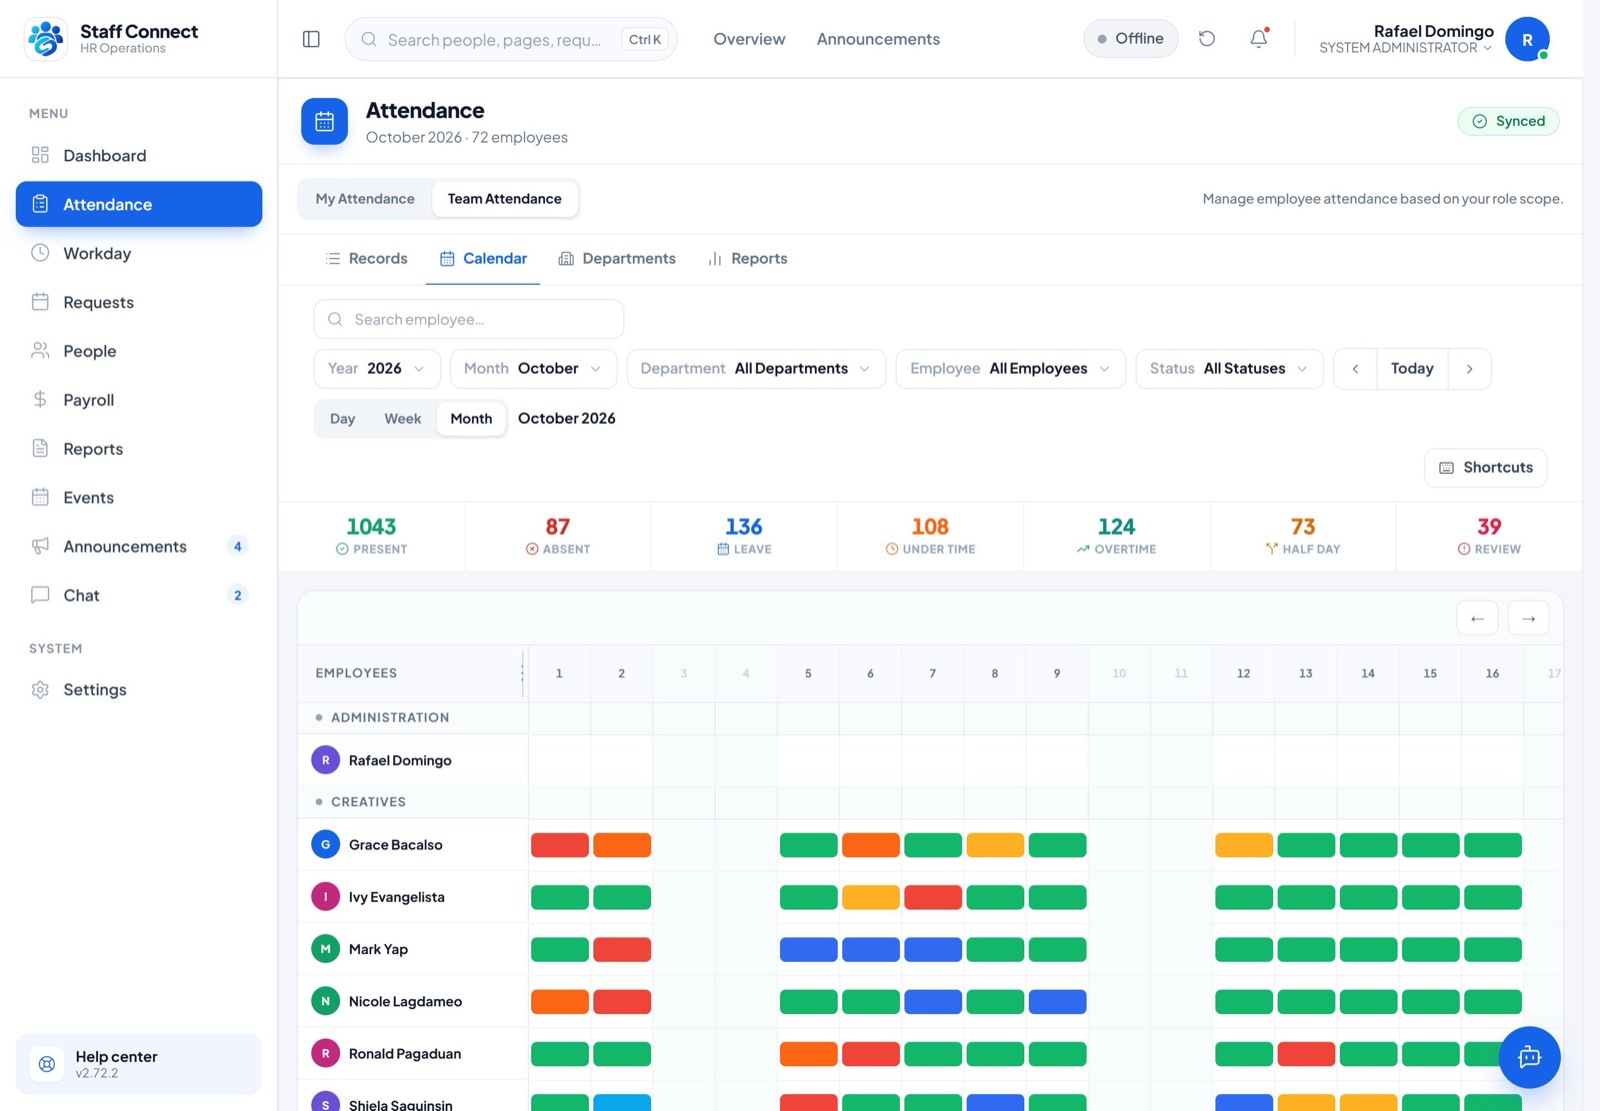Select Team Attendance view
1600x1111 pixels.
(505, 199)
